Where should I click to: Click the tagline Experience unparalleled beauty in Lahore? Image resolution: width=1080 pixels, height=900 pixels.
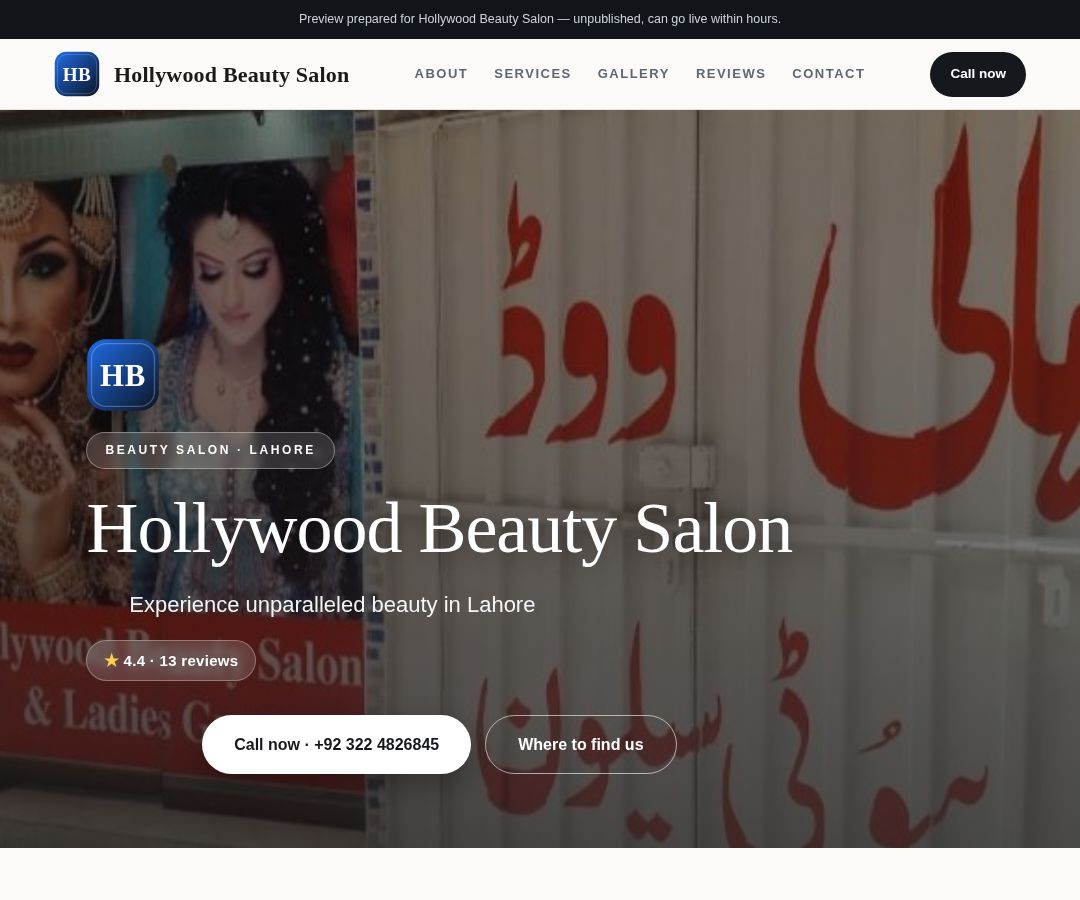click(332, 605)
